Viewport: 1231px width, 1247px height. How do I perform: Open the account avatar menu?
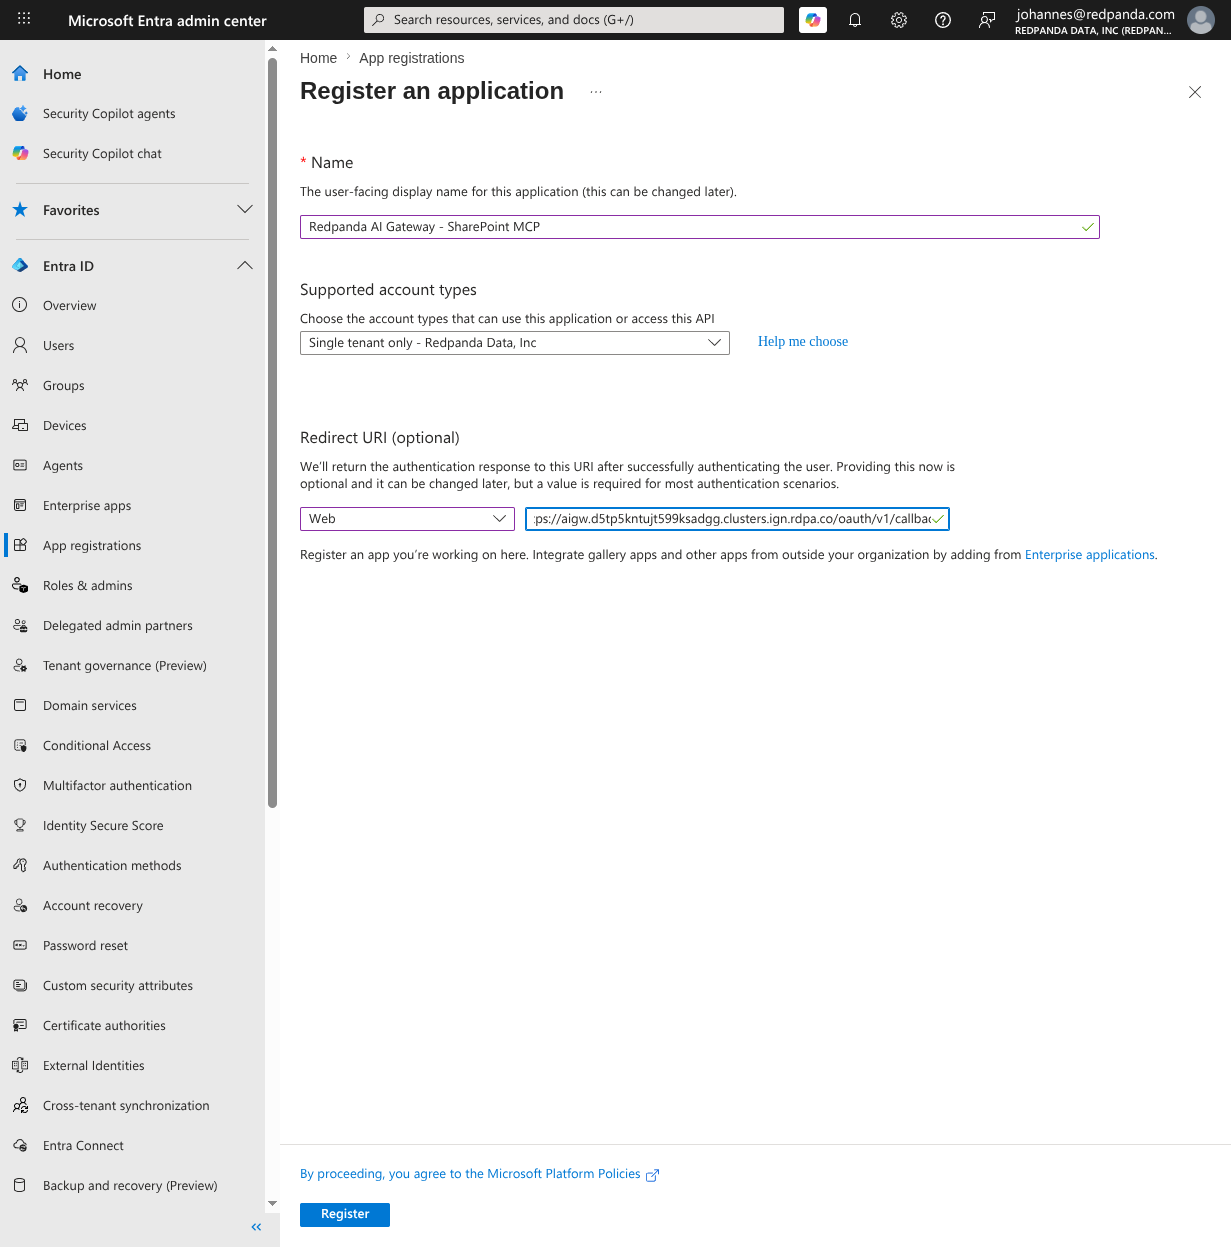click(x=1200, y=20)
